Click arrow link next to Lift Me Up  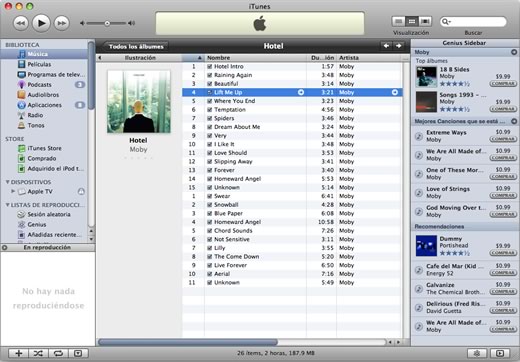point(301,92)
